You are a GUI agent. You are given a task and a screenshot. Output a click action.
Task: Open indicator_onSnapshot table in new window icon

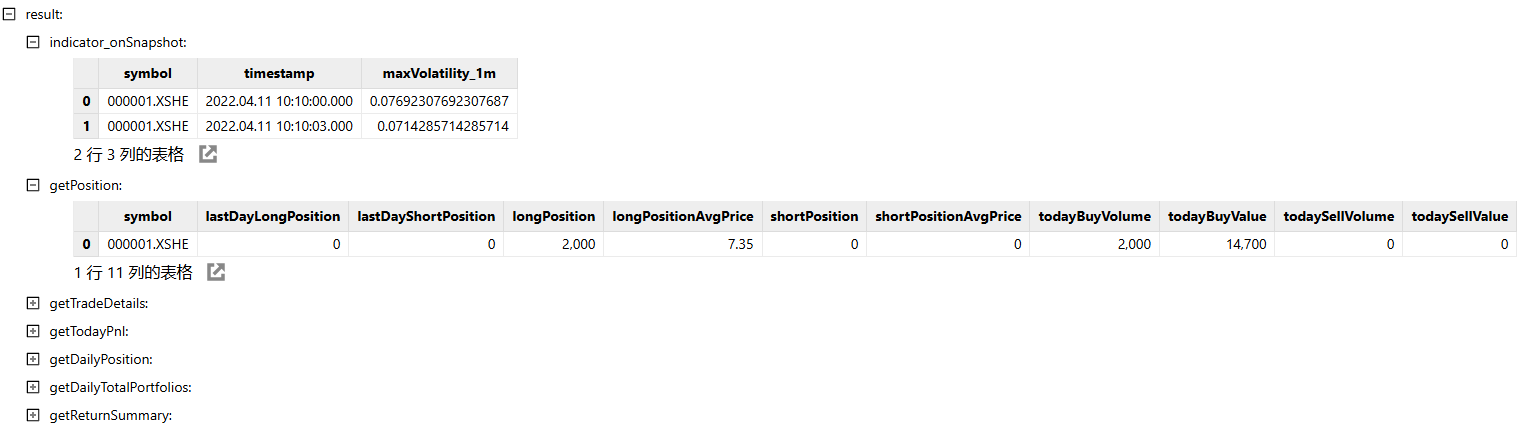pos(208,154)
